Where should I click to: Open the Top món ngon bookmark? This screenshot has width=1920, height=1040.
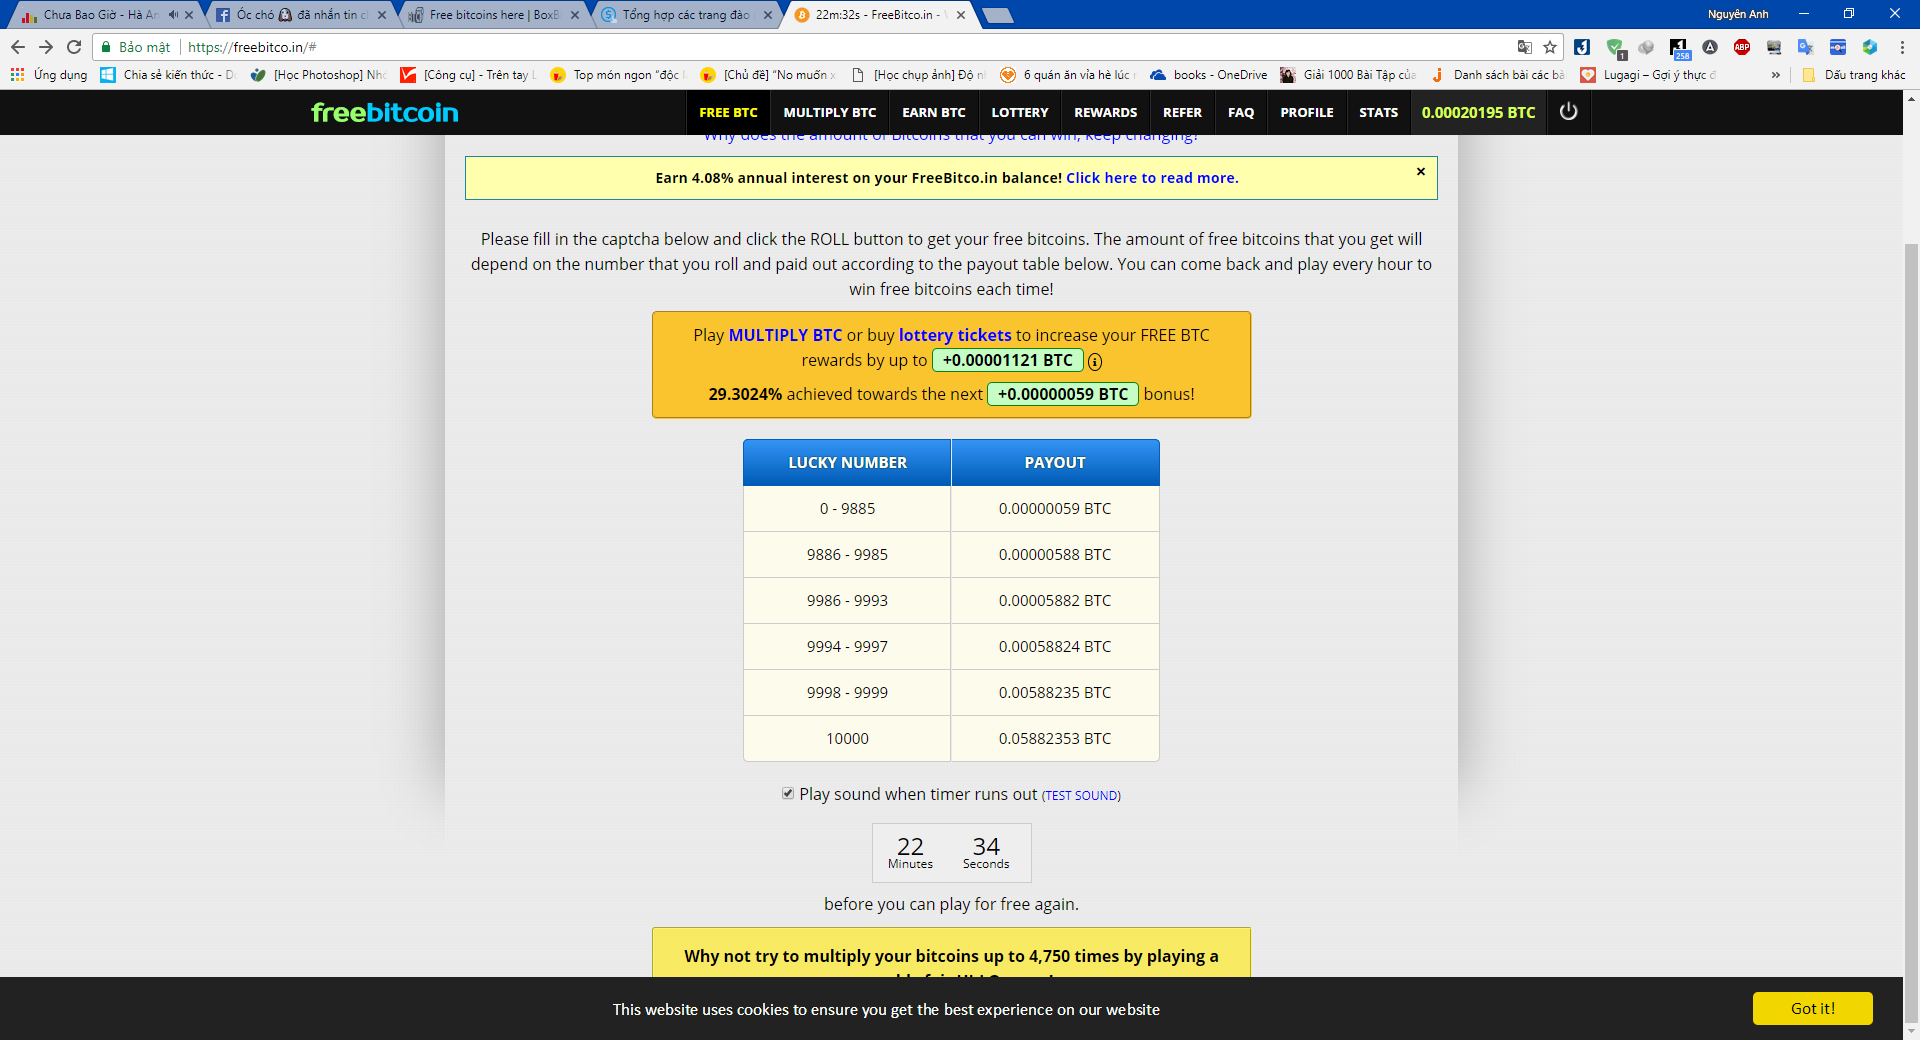tap(618, 75)
